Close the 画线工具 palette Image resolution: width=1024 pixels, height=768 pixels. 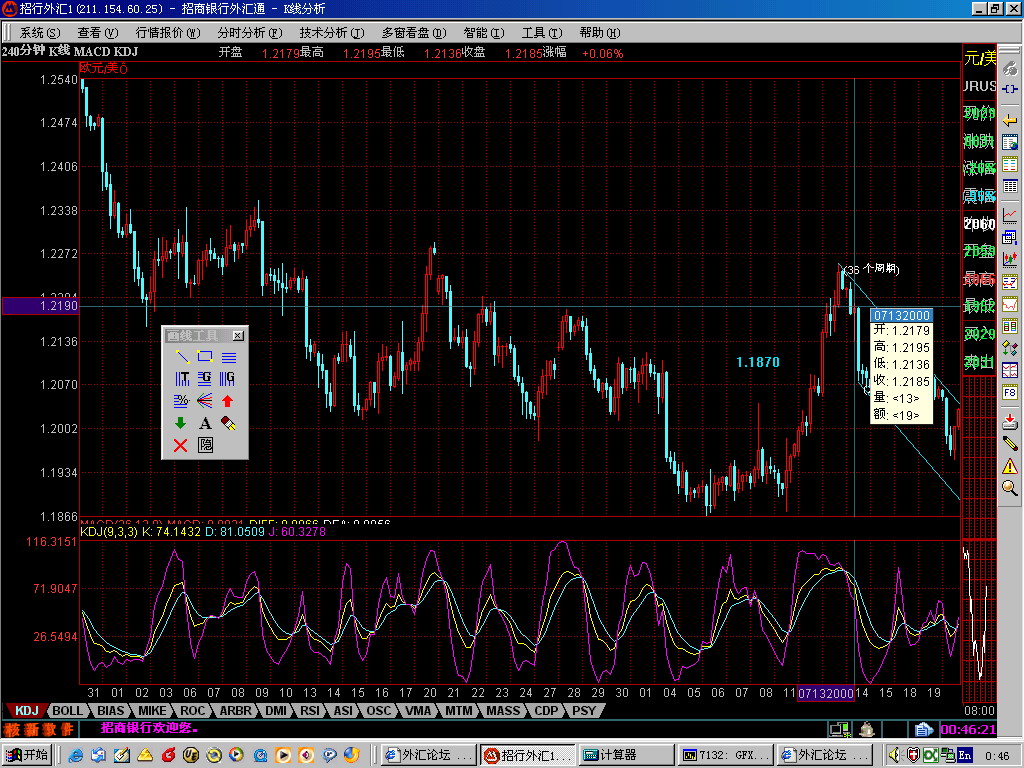pos(238,336)
